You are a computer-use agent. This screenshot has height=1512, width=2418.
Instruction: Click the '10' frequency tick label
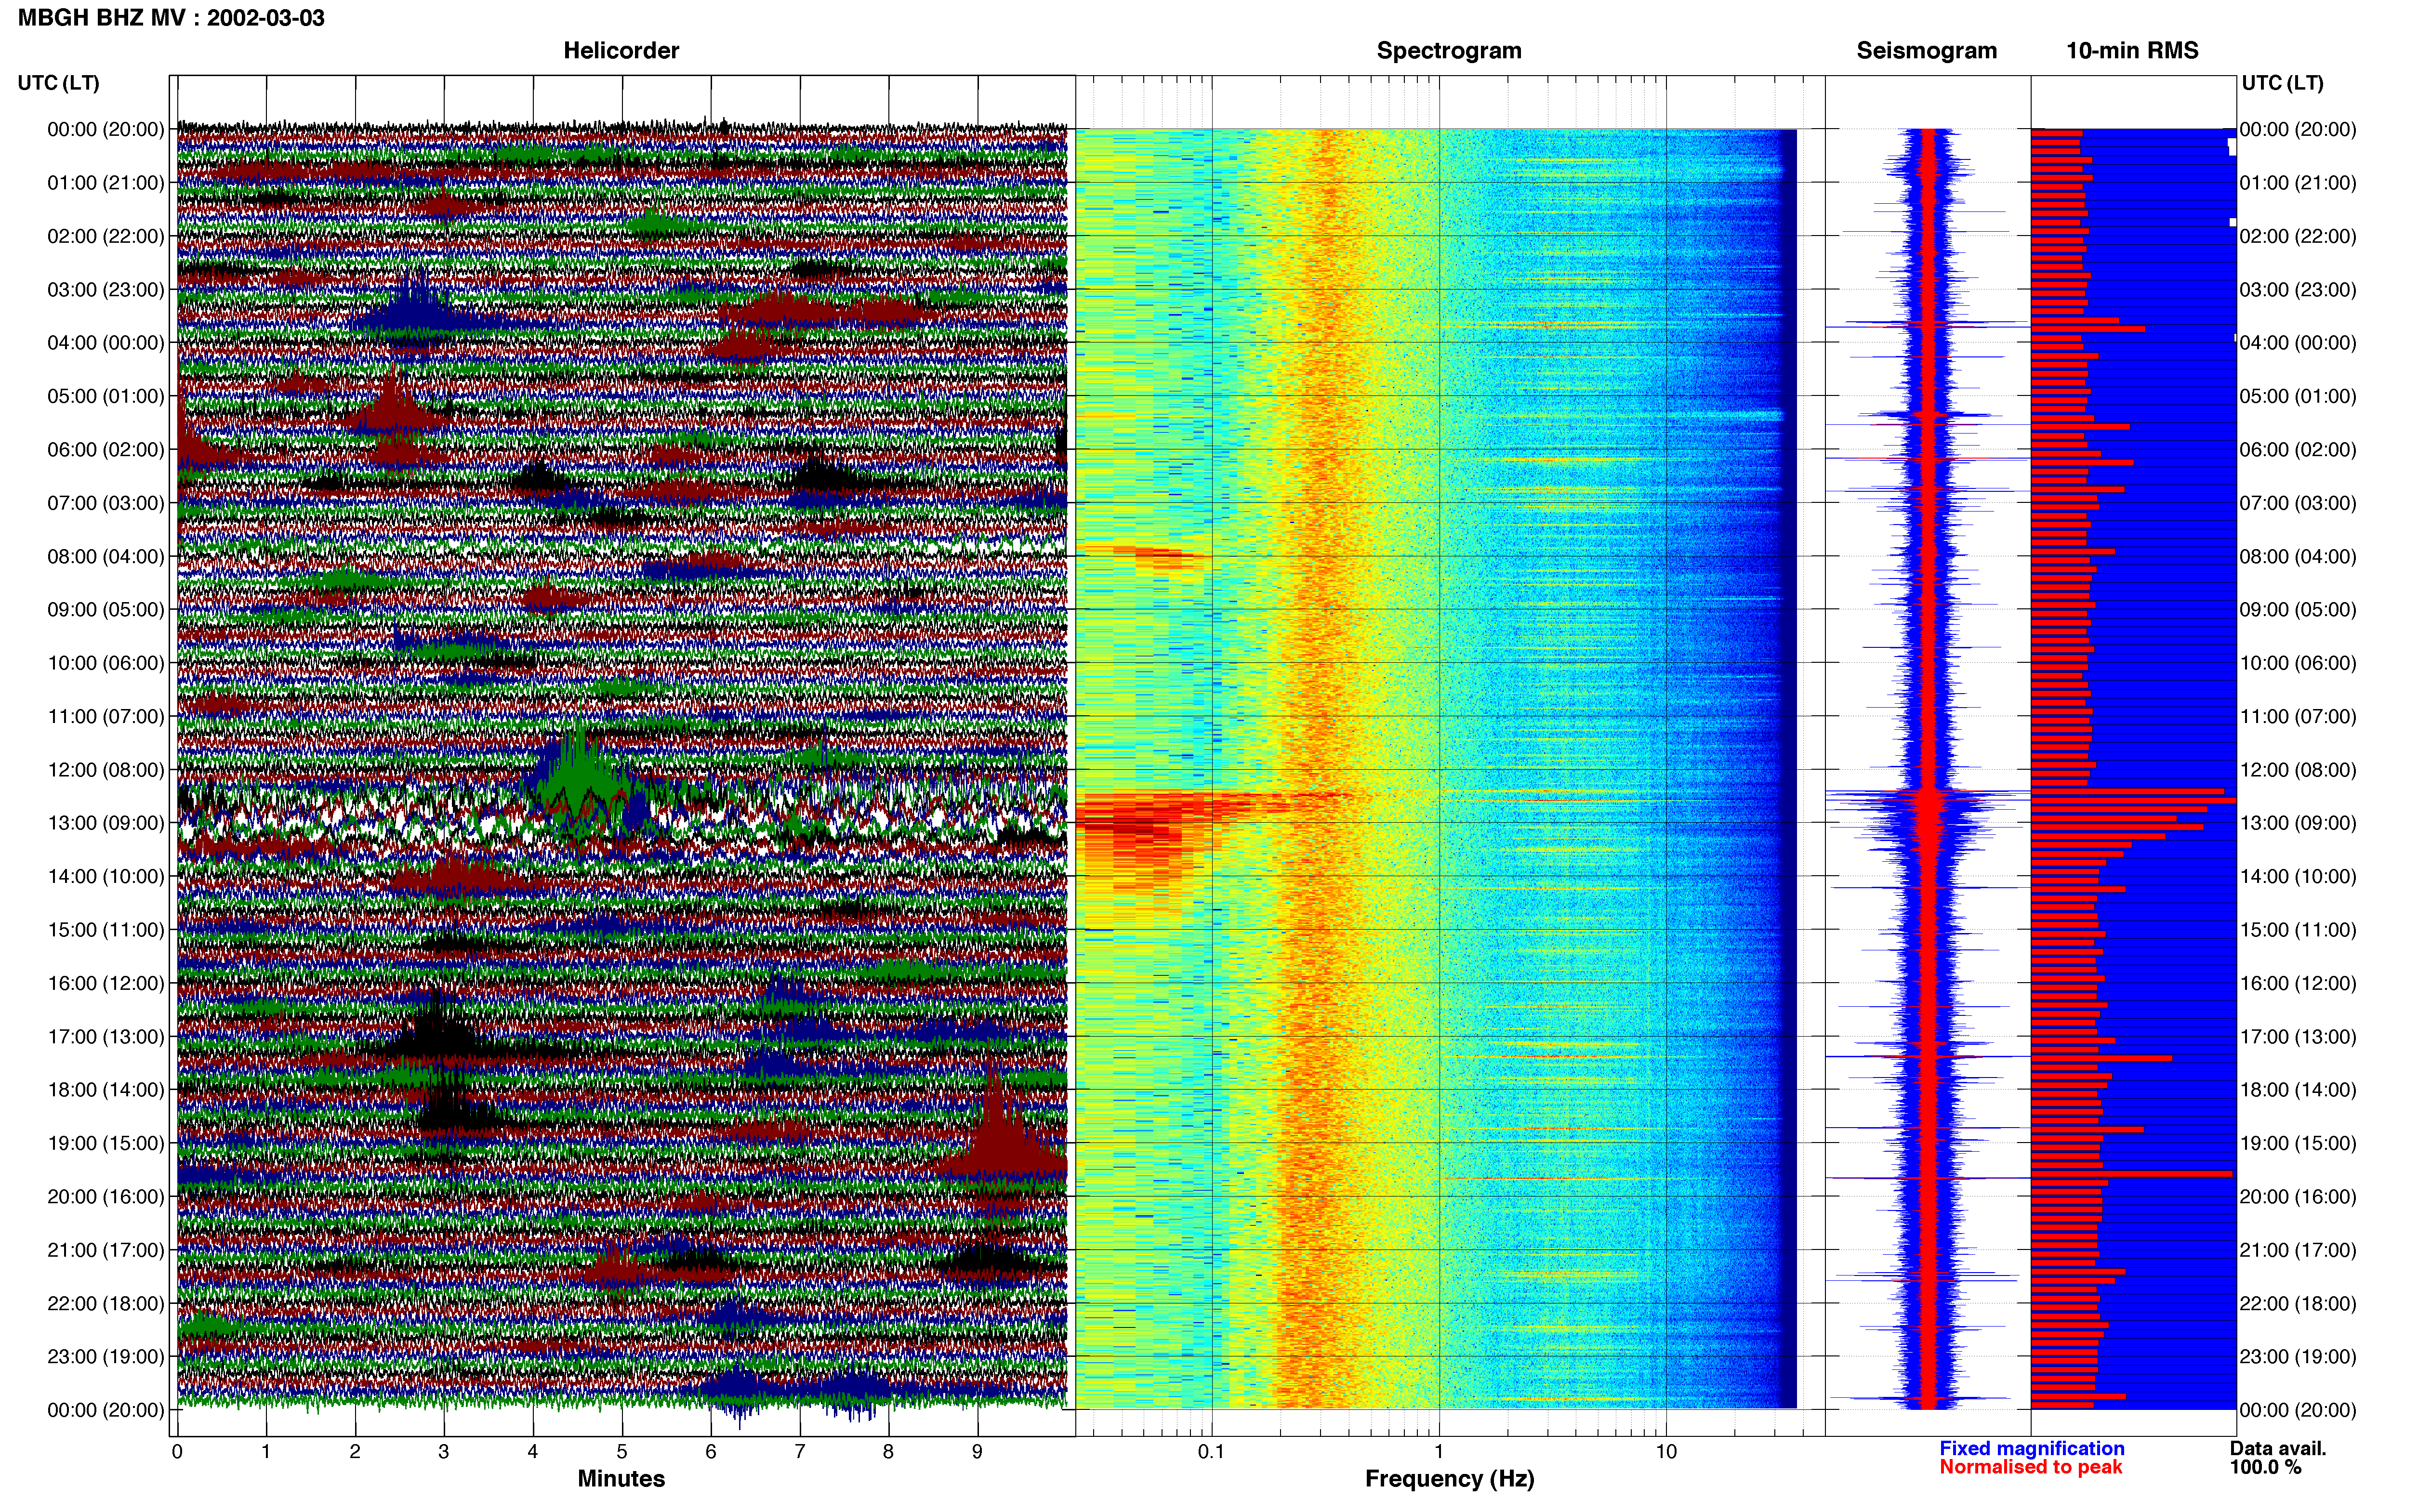(x=1666, y=1452)
